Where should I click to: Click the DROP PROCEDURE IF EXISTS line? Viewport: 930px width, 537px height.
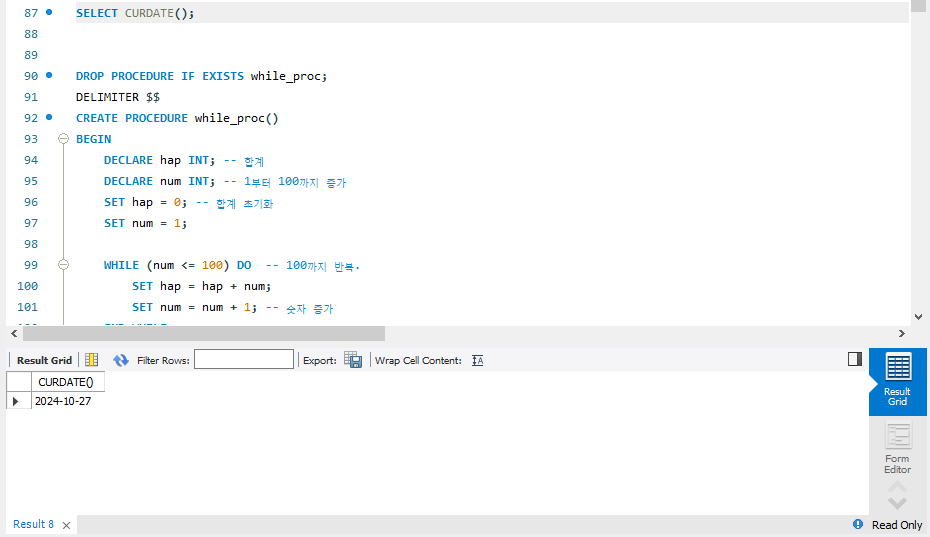click(x=201, y=76)
